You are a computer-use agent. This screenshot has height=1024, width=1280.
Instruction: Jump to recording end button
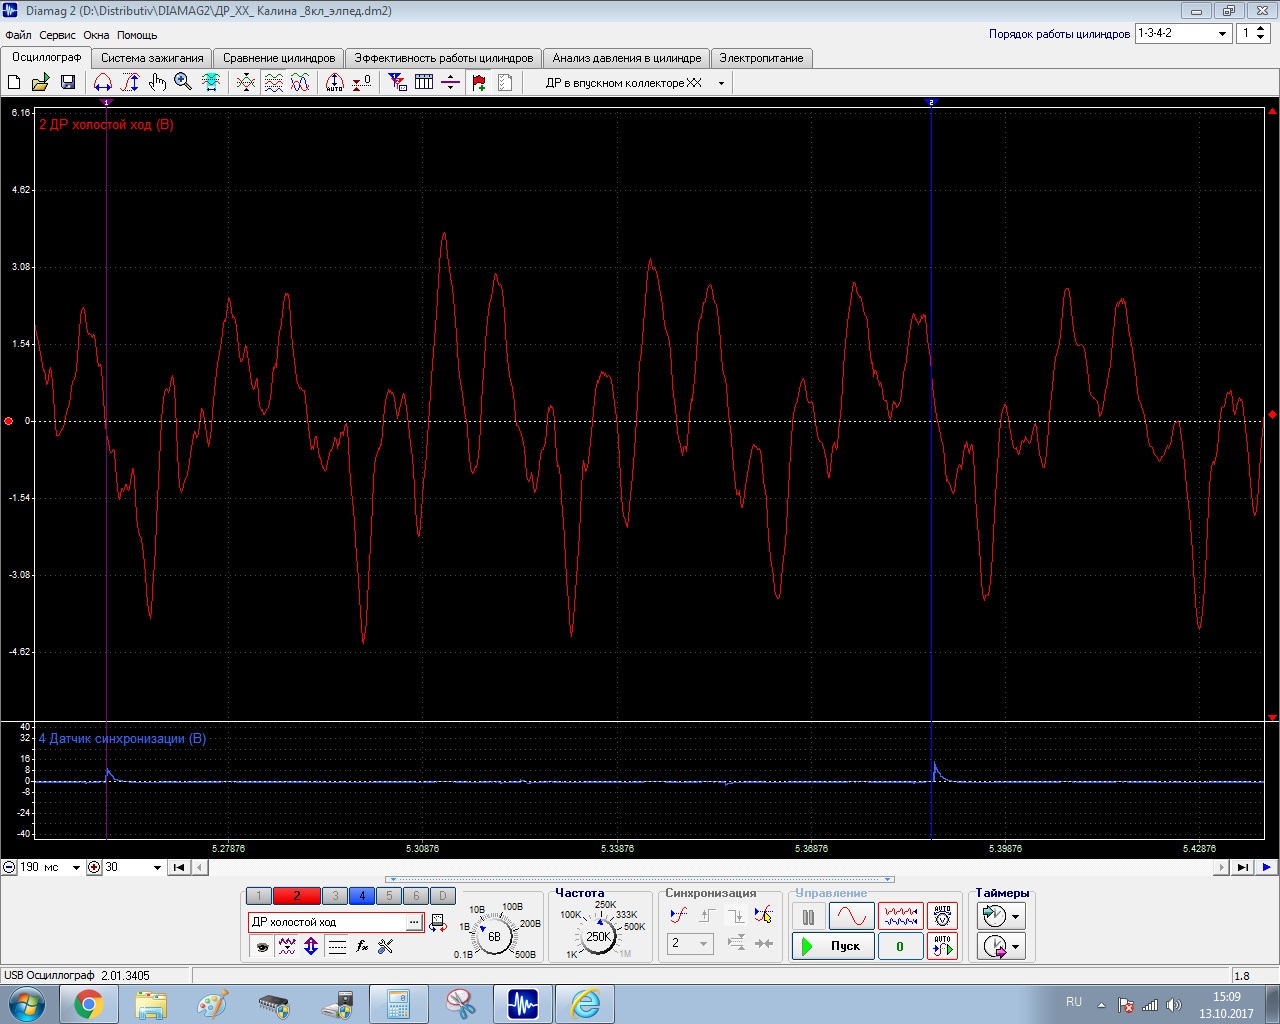point(1242,867)
